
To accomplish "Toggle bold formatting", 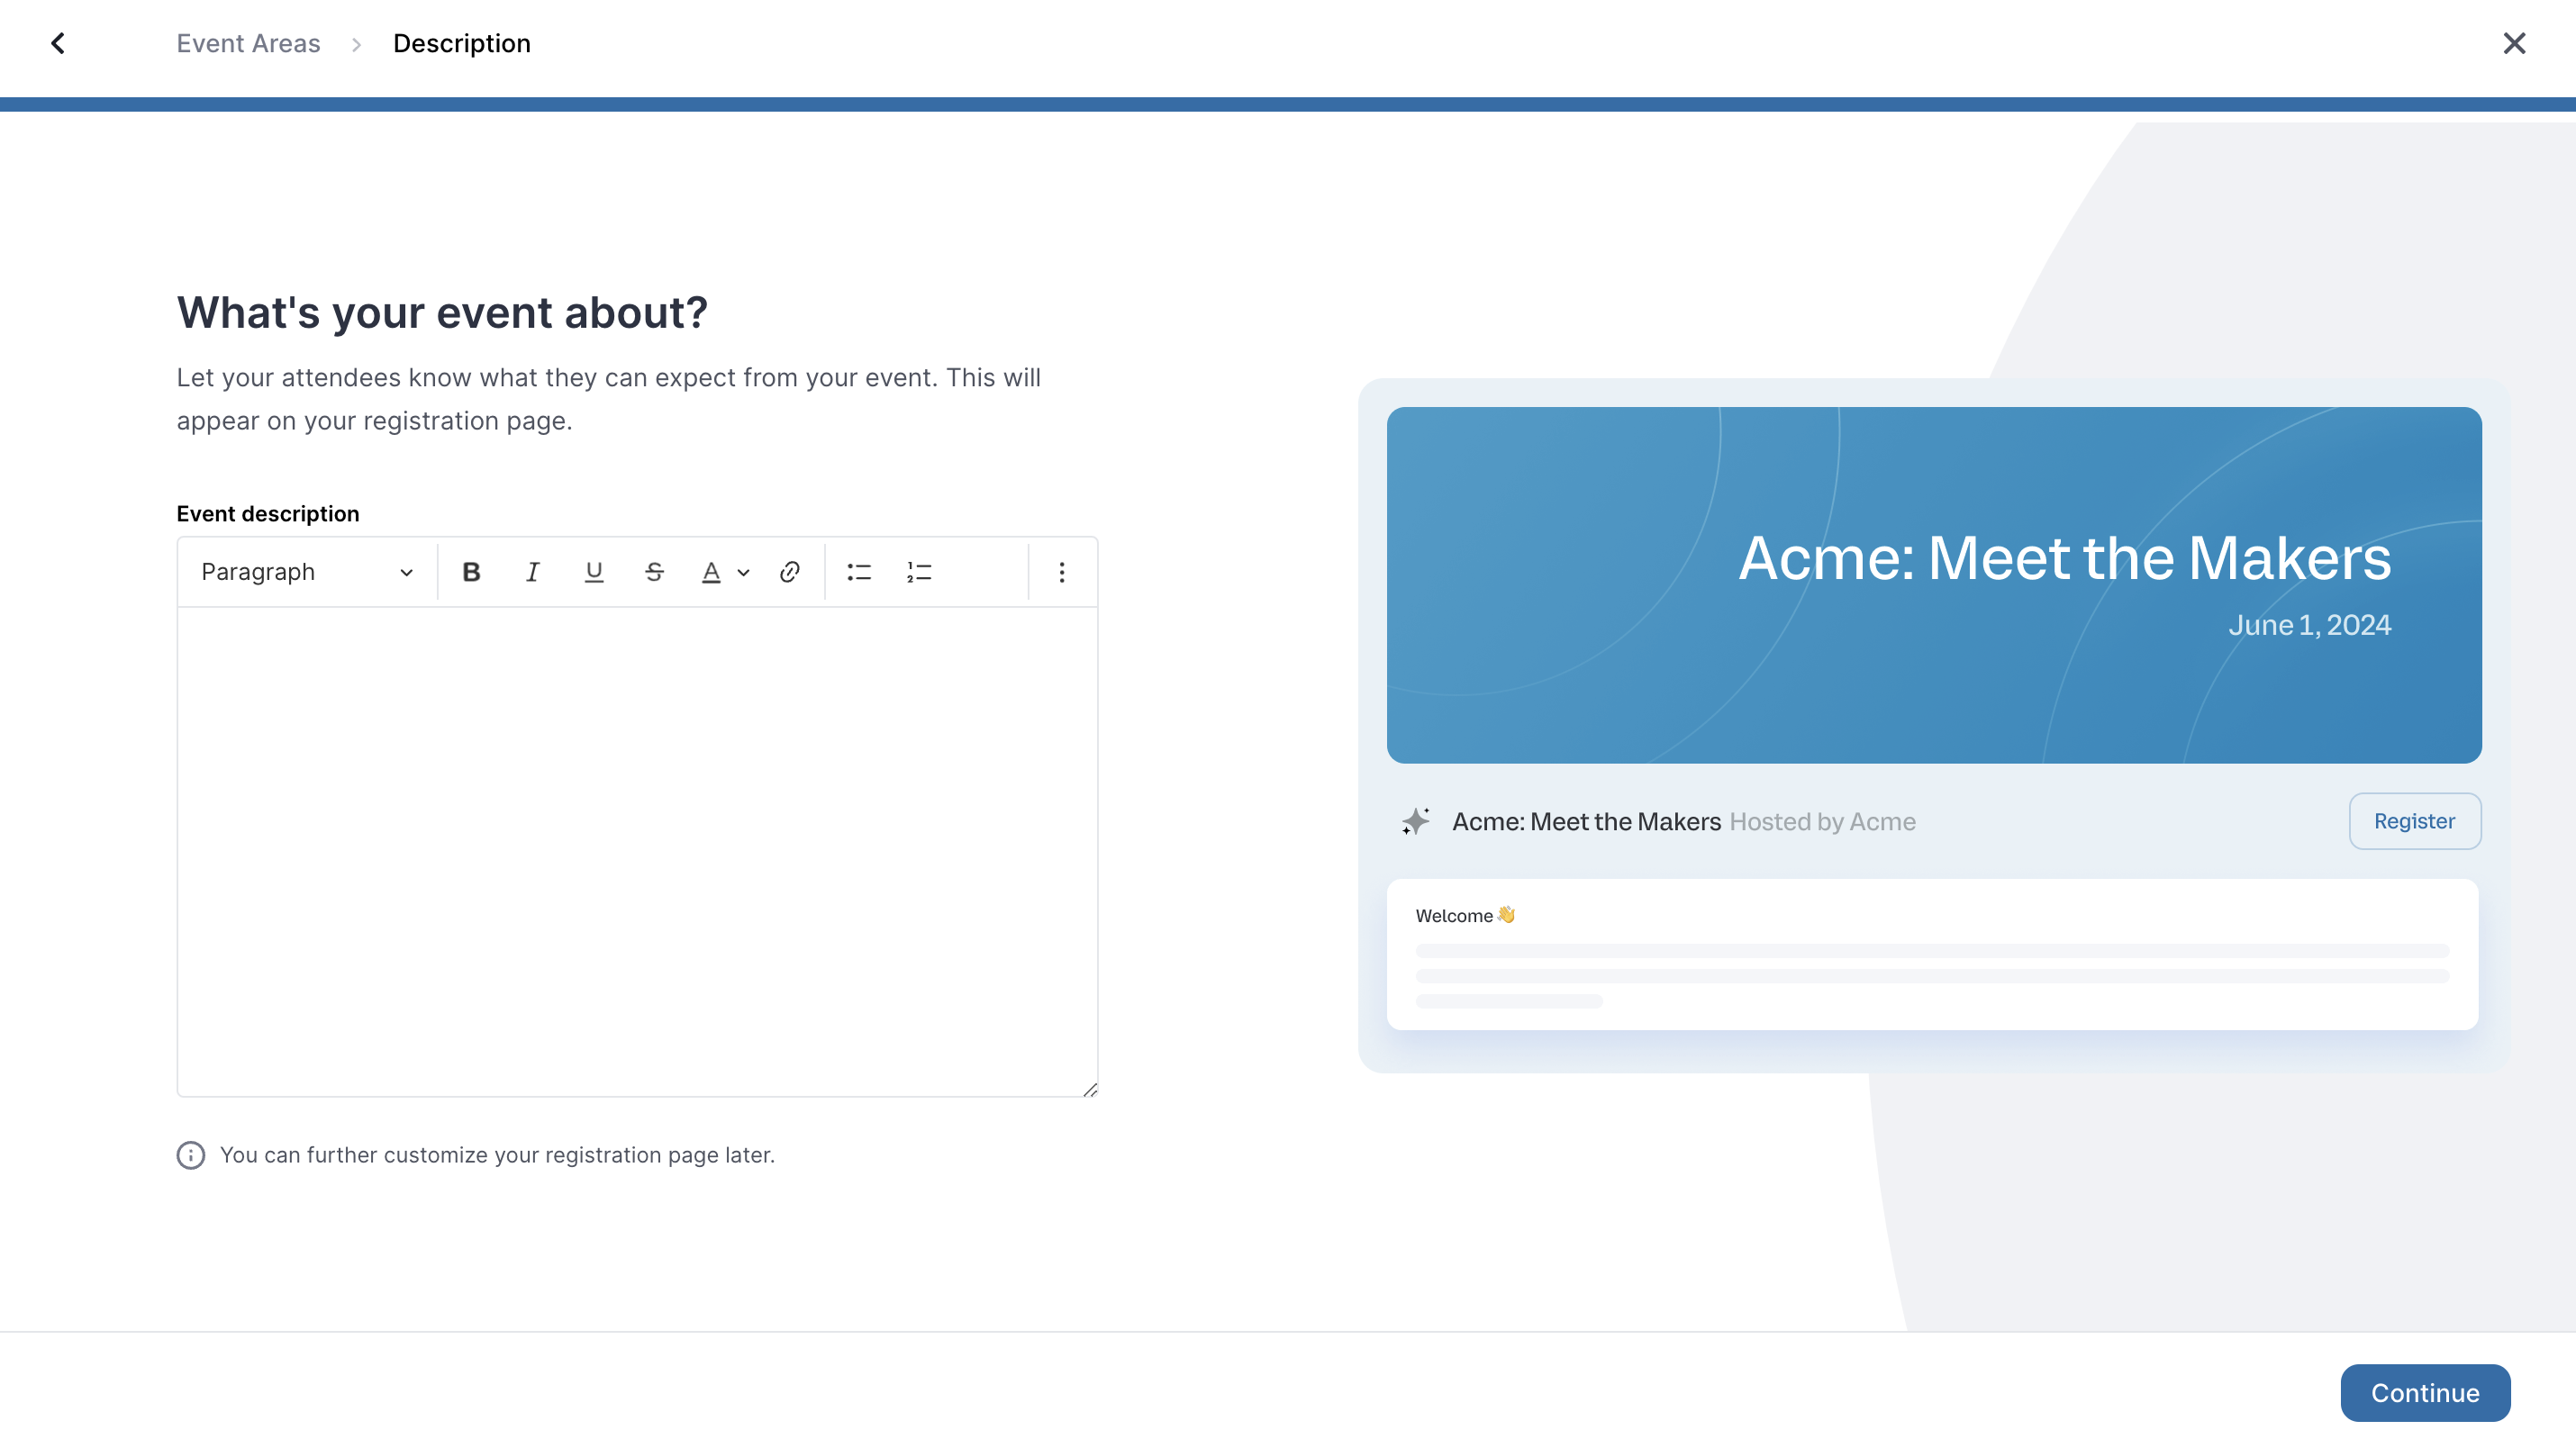I will (471, 572).
